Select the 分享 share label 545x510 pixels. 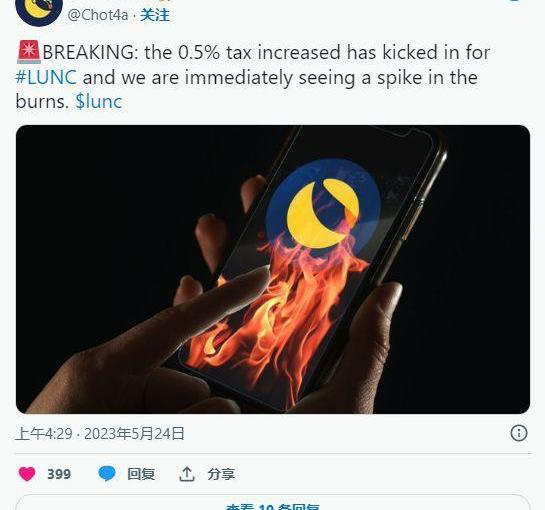pos(221,474)
